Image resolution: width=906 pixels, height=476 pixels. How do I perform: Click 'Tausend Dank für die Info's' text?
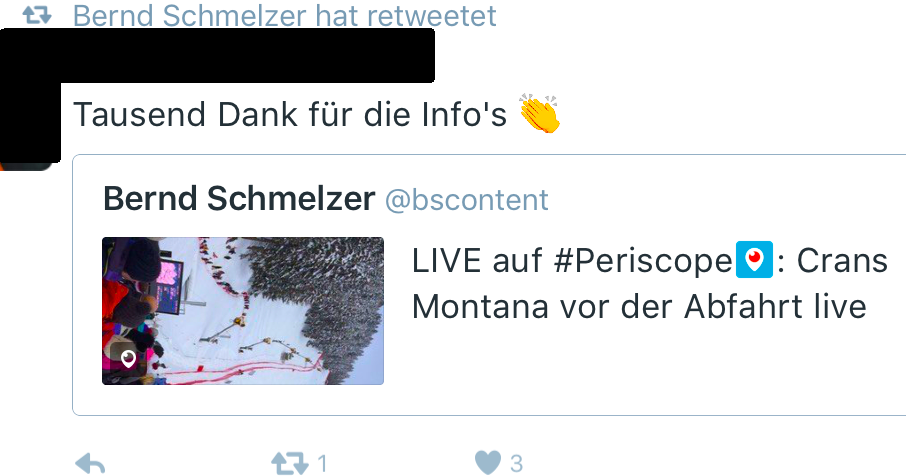coord(290,114)
